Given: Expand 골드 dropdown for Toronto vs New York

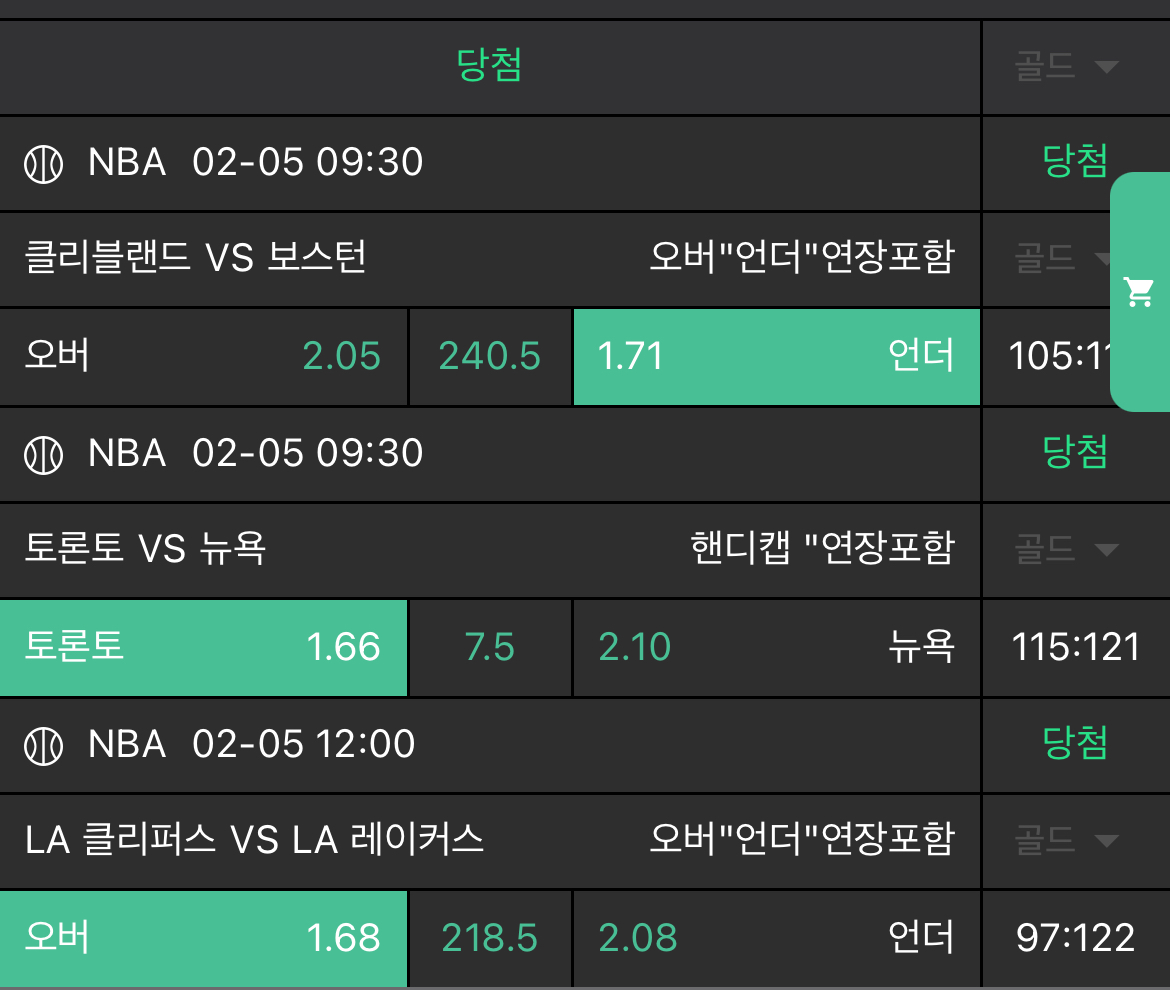Looking at the screenshot, I should pyautogui.click(x=1066, y=549).
